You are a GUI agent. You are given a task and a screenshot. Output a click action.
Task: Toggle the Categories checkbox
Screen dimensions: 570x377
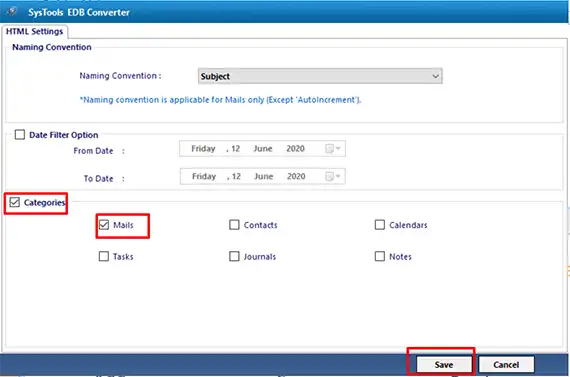(x=15, y=202)
